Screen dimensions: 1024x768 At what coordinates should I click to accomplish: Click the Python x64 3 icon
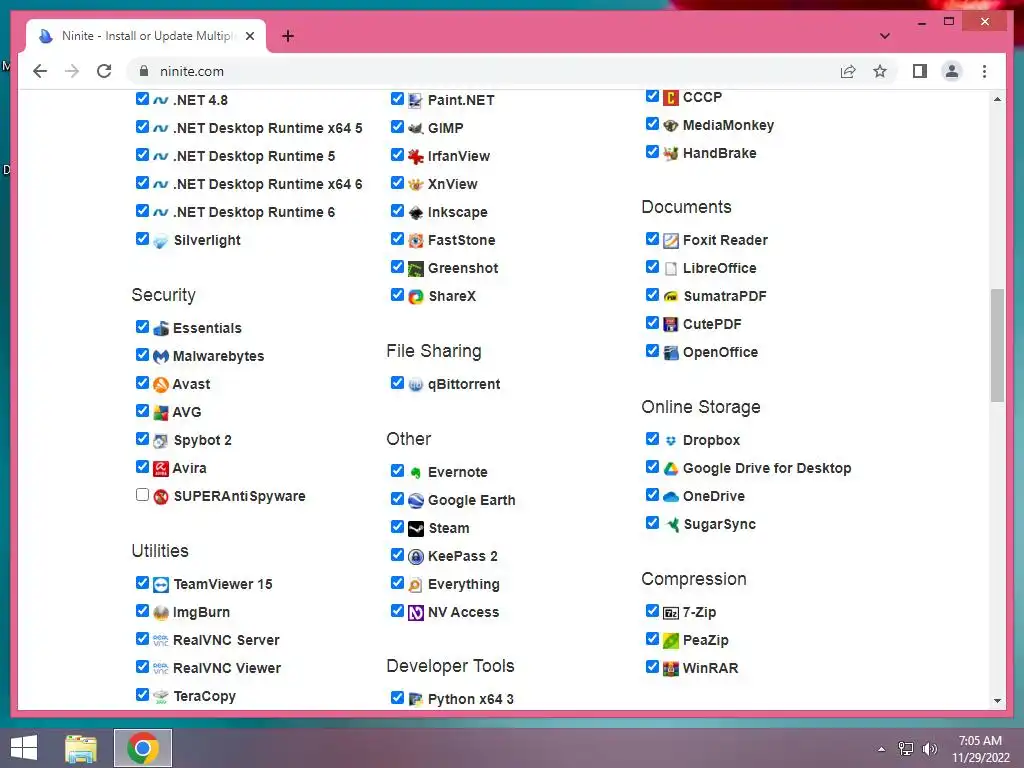click(415, 699)
